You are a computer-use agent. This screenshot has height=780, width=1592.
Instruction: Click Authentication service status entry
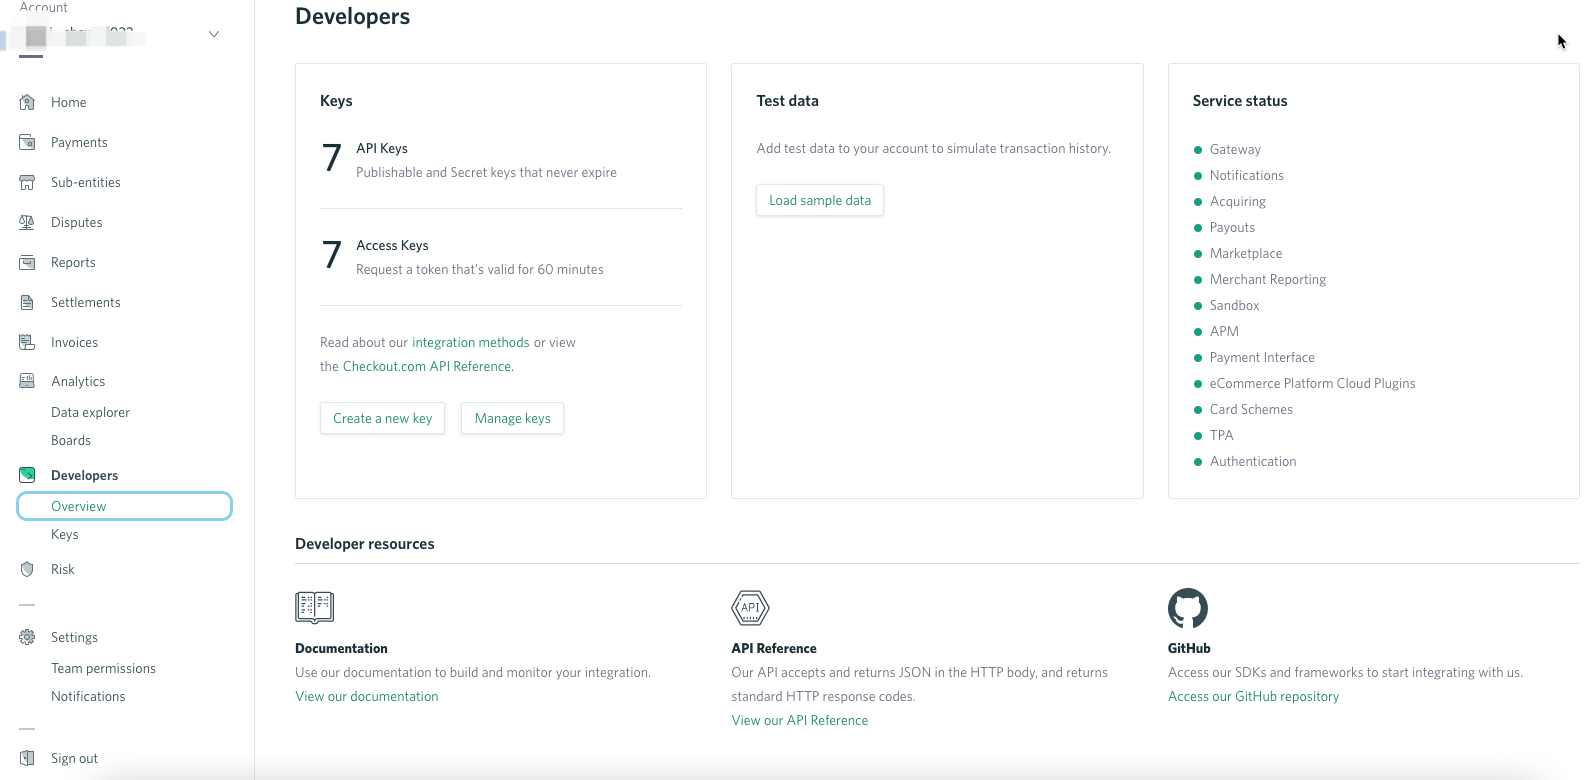(x=1253, y=461)
